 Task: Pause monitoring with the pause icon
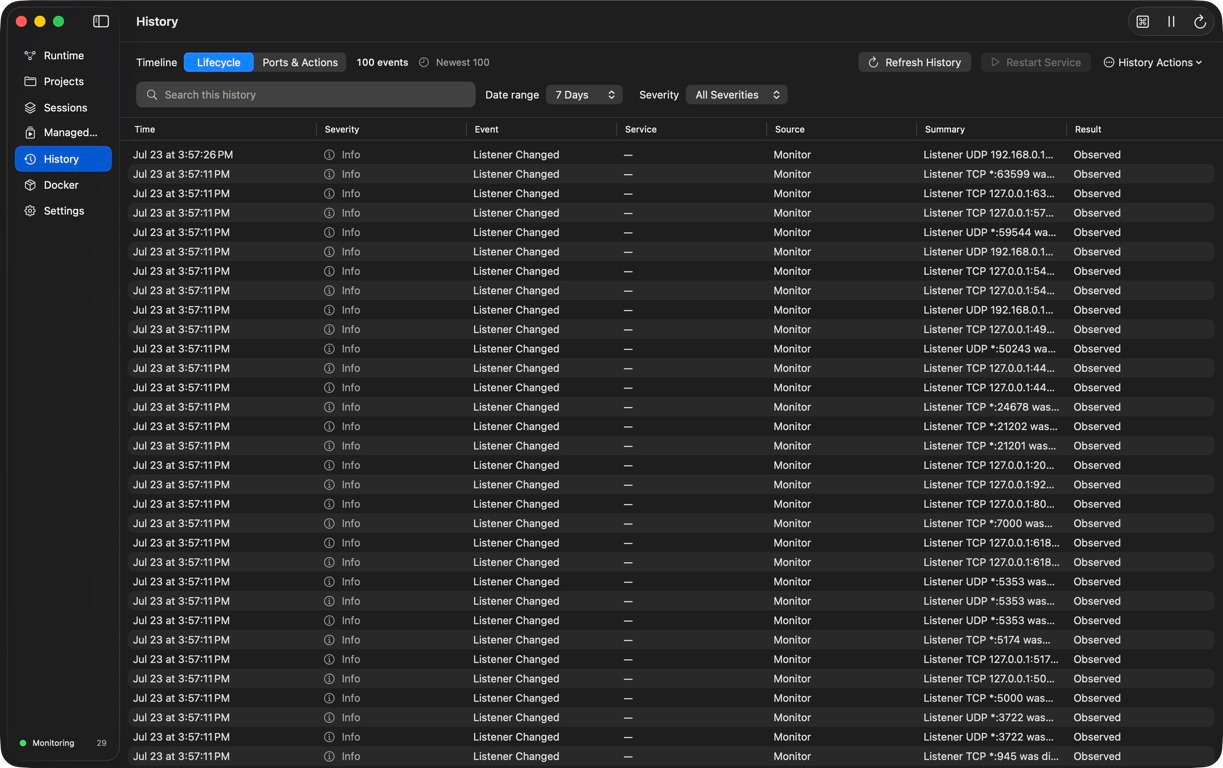(1171, 21)
